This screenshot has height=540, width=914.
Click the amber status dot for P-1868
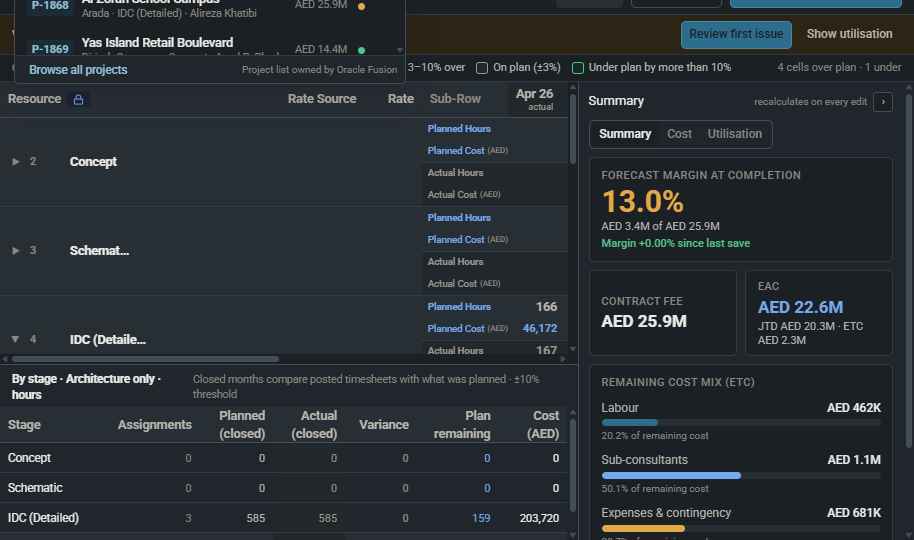[x=361, y=6]
